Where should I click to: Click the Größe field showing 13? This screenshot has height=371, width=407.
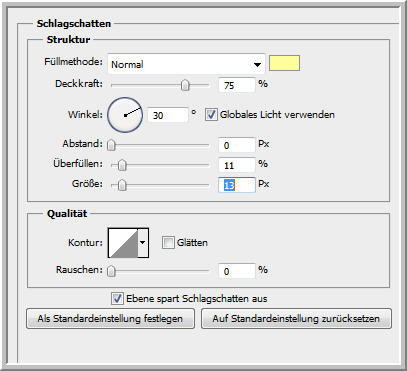(x=236, y=185)
